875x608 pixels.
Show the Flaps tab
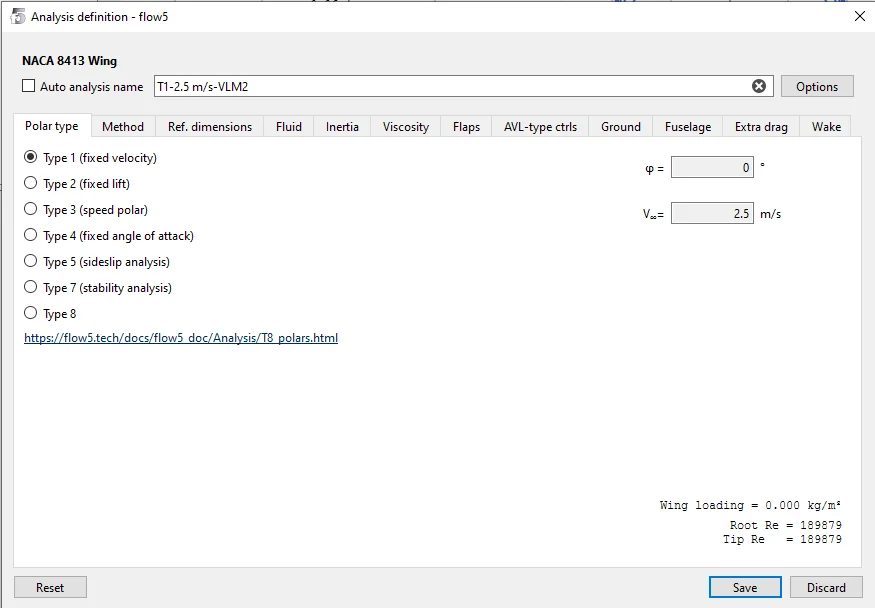click(x=466, y=127)
